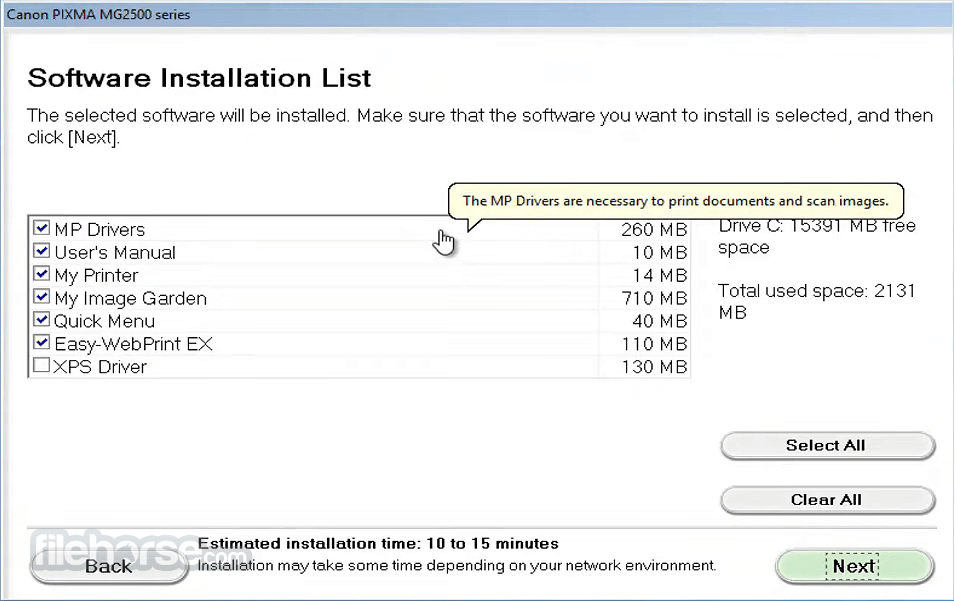
Task: Uncheck the Easy-WebPrint EX checkbox
Action: point(41,342)
